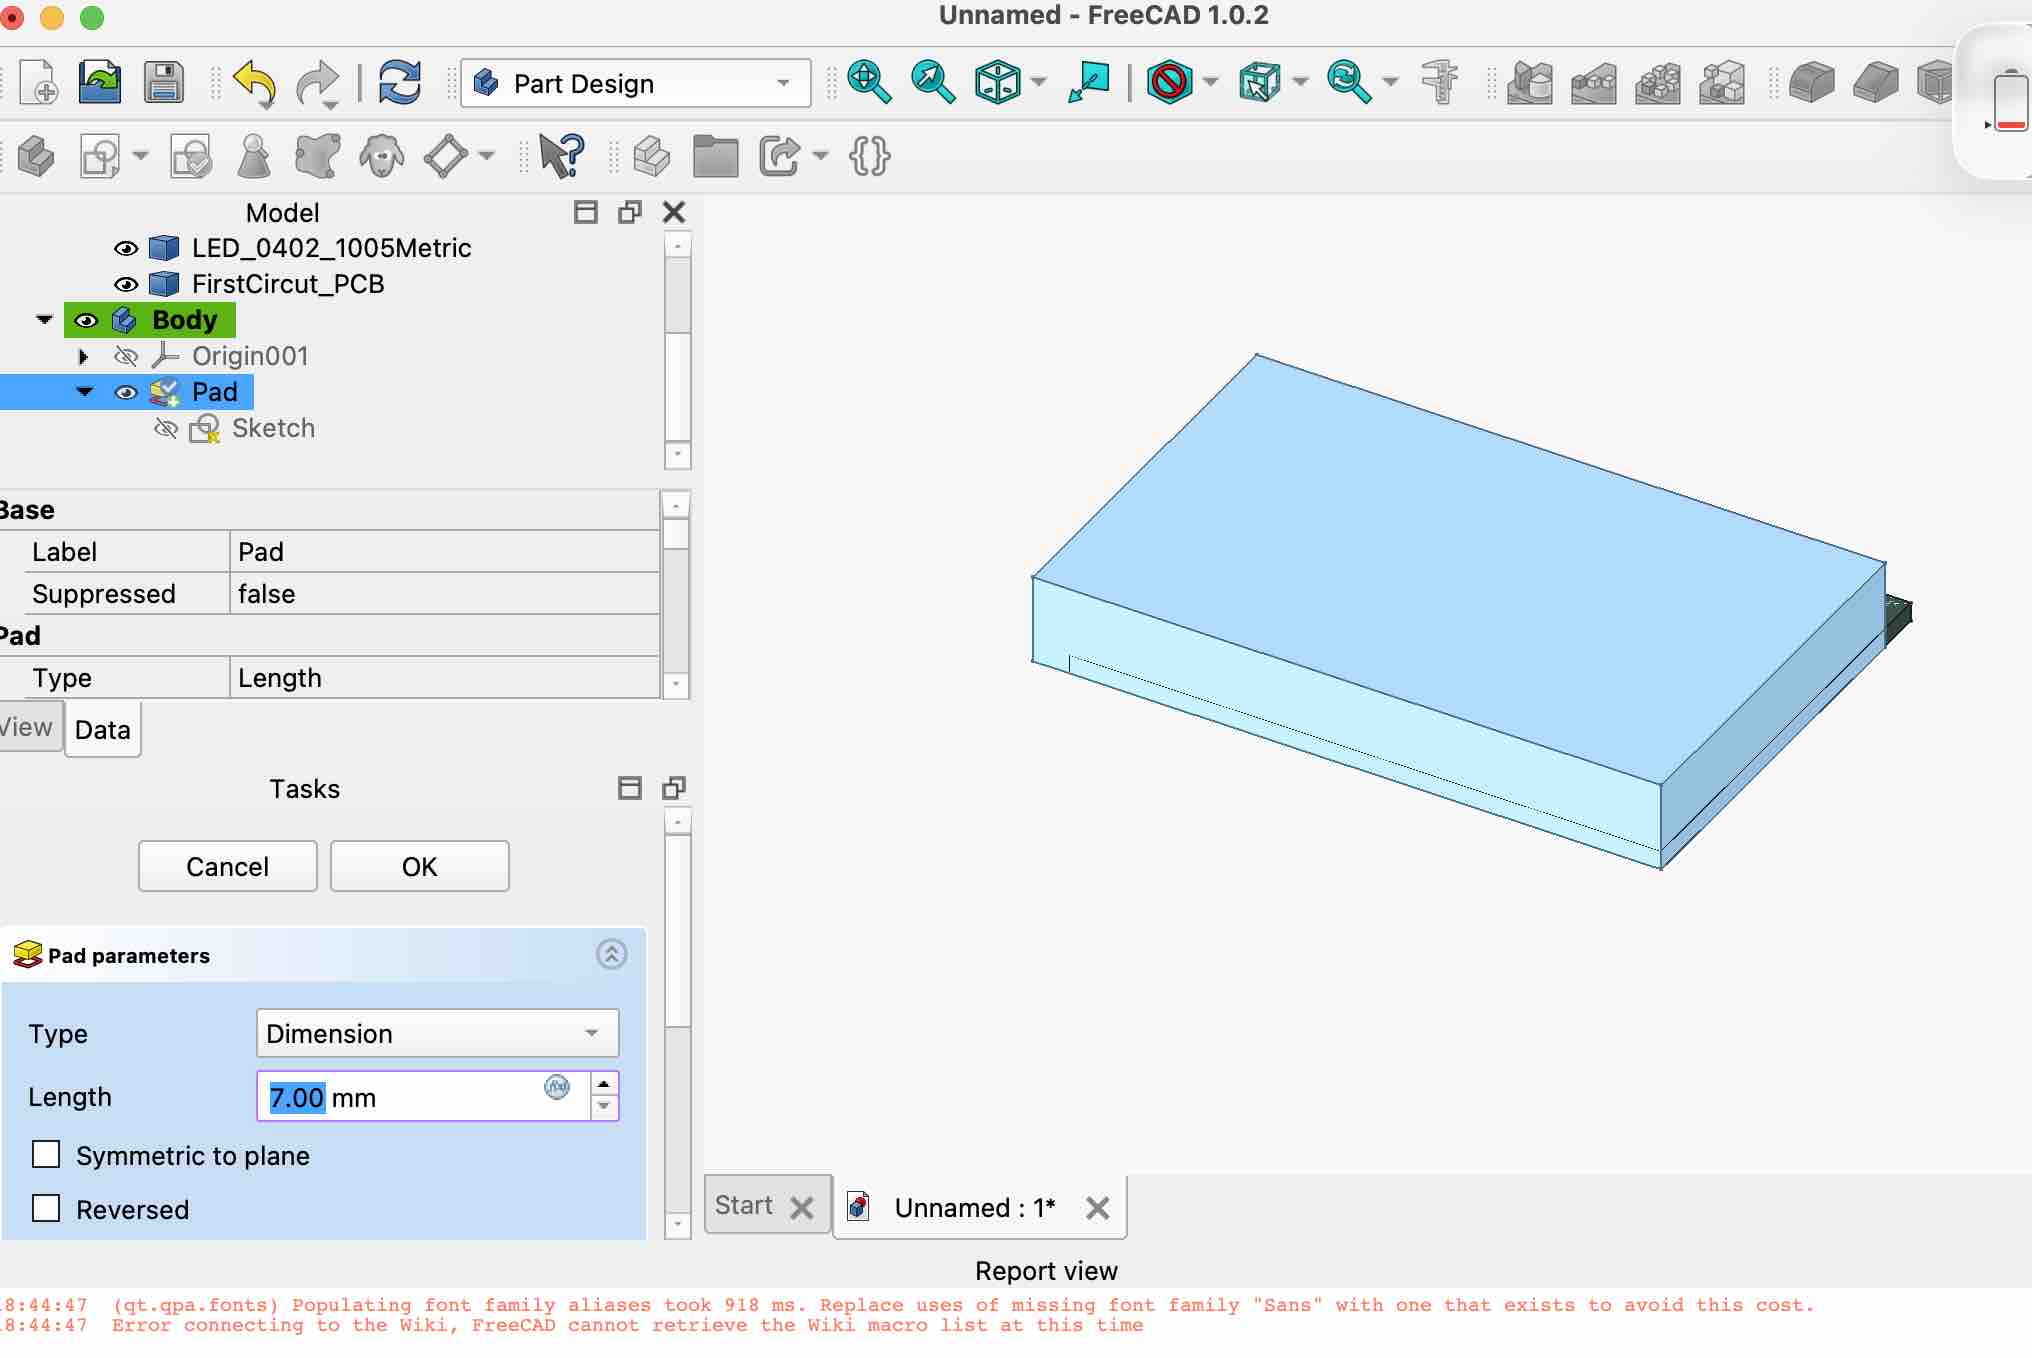Toggle visibility of FirstCircut_PCB
Screen dimensions: 2032x1358
[126, 284]
